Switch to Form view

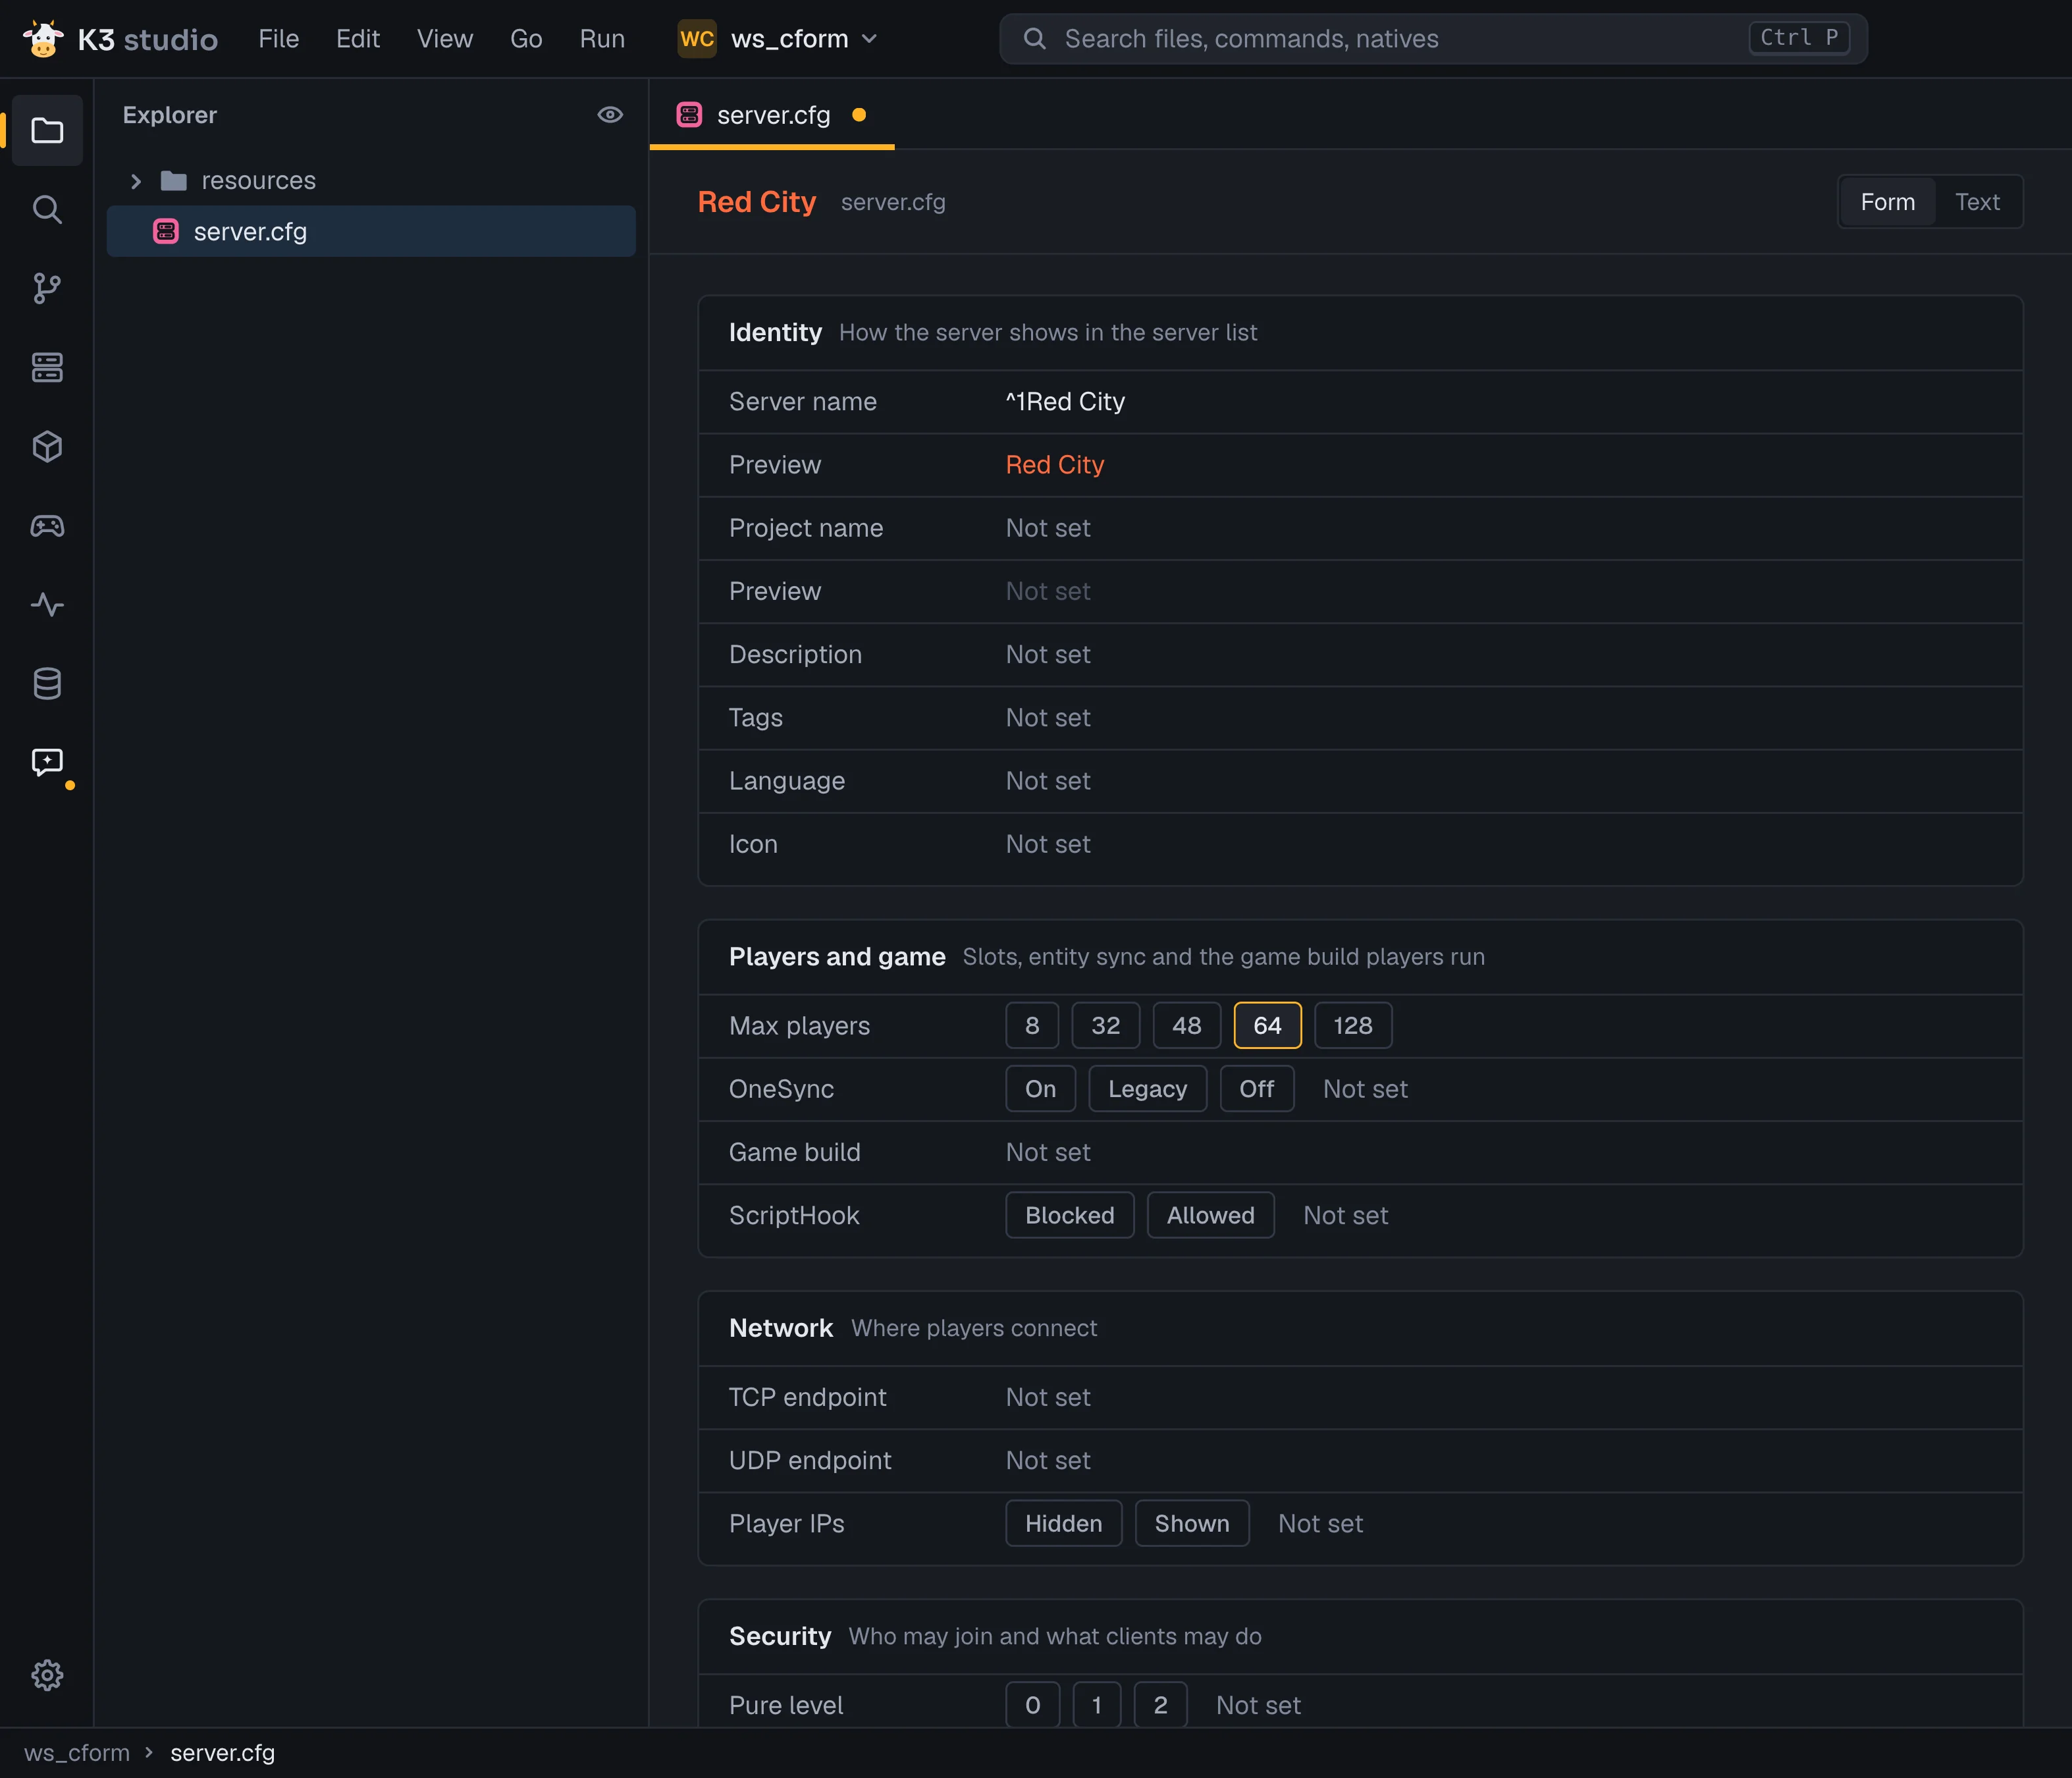coord(1887,202)
